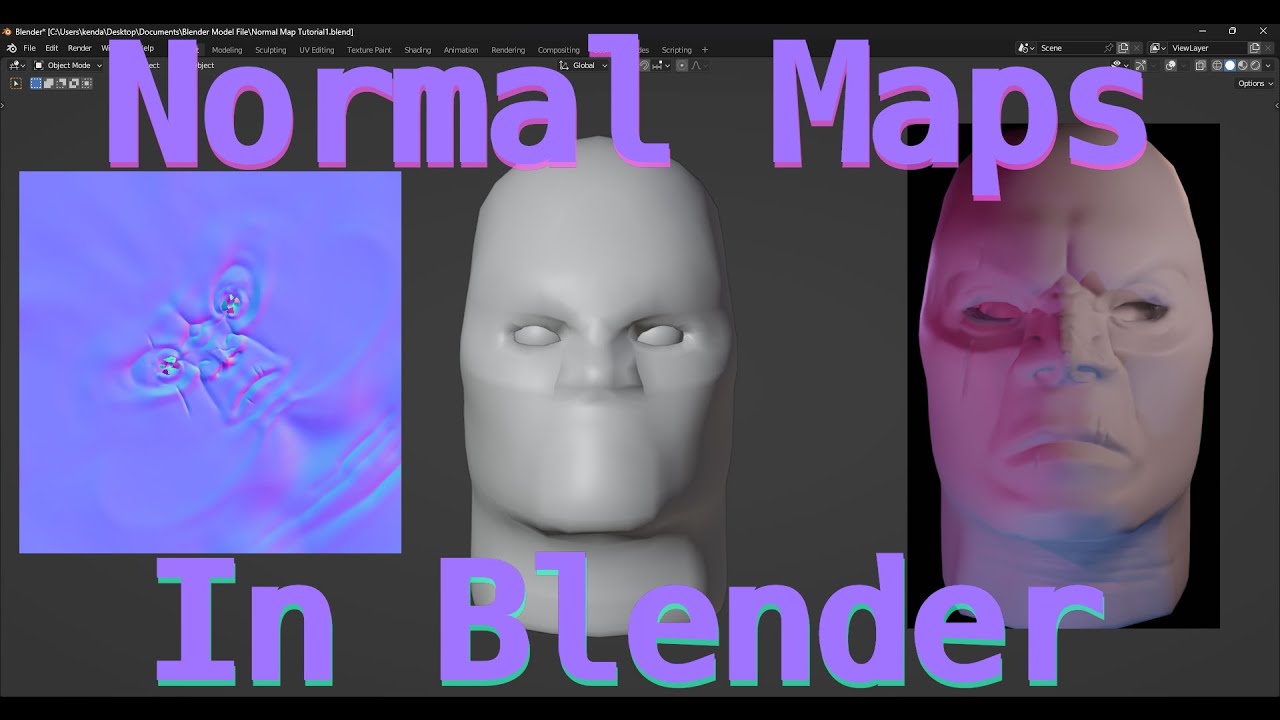
Task: Minimize the Blender window
Action: [x=1202, y=31]
